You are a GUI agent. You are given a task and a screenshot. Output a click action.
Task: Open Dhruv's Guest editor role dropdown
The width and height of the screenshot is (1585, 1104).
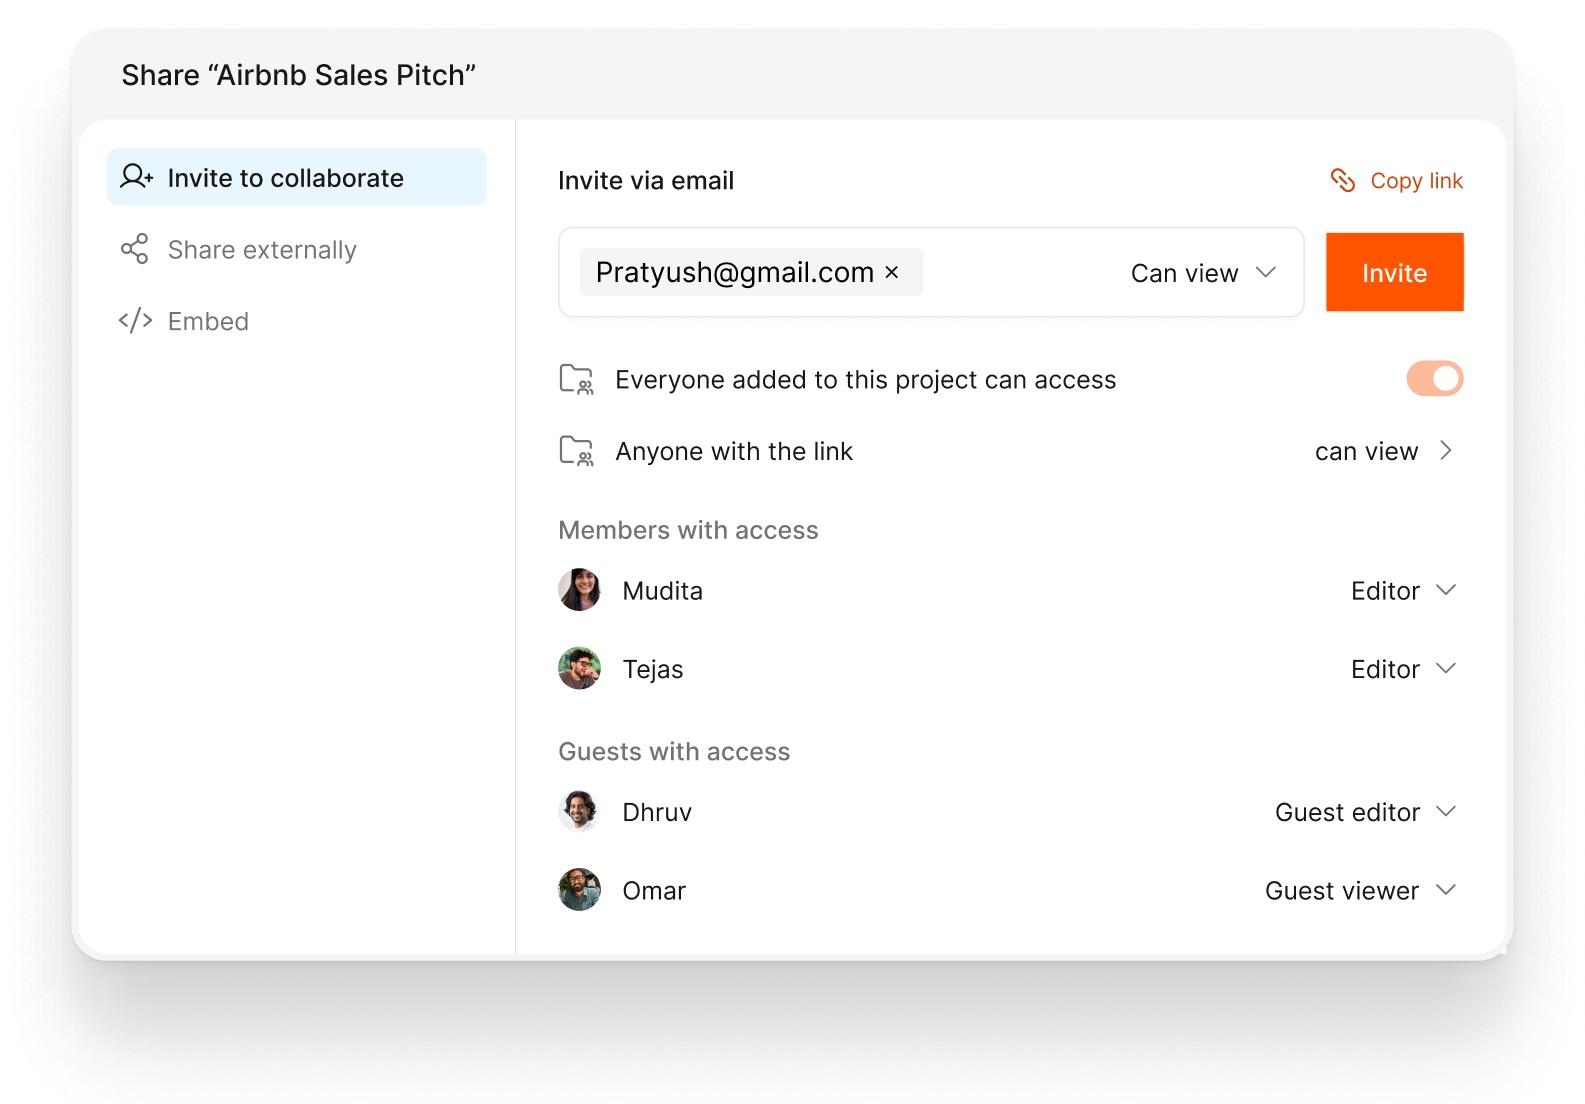tap(1365, 812)
